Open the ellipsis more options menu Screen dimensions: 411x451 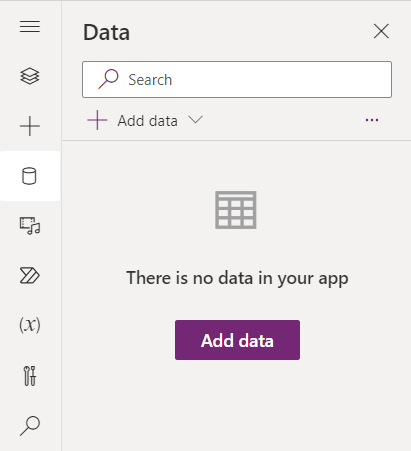point(372,120)
